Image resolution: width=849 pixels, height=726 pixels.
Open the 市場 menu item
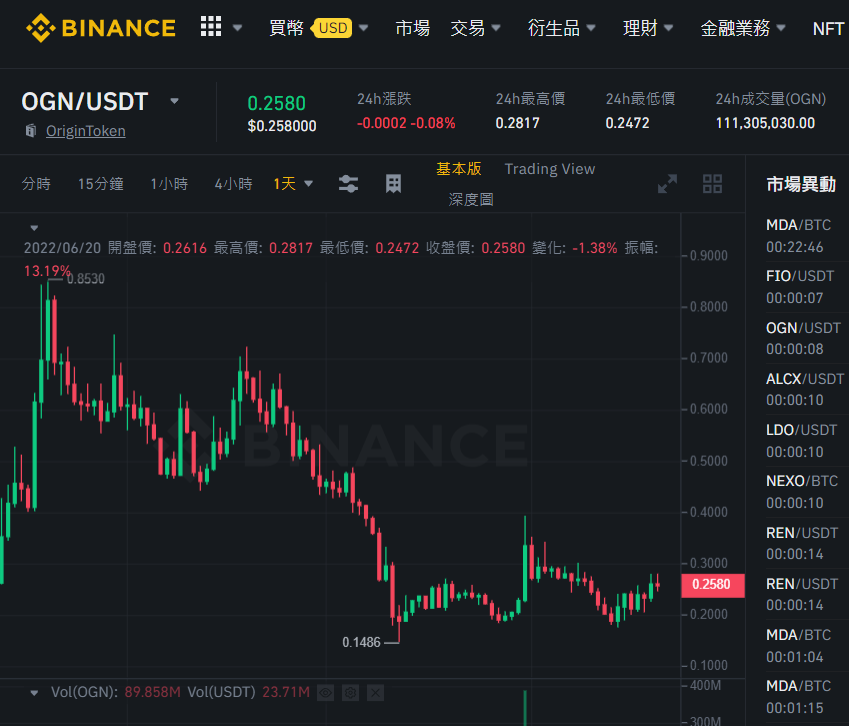(412, 28)
